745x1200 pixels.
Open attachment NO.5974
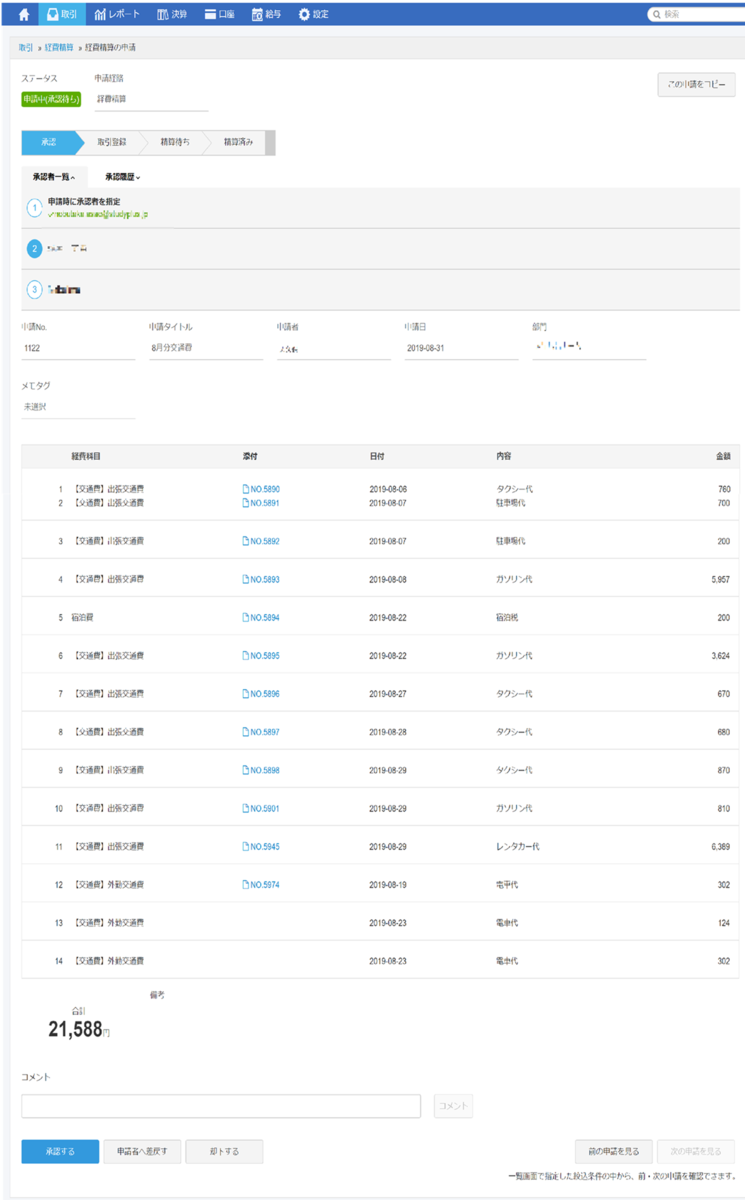coord(261,885)
